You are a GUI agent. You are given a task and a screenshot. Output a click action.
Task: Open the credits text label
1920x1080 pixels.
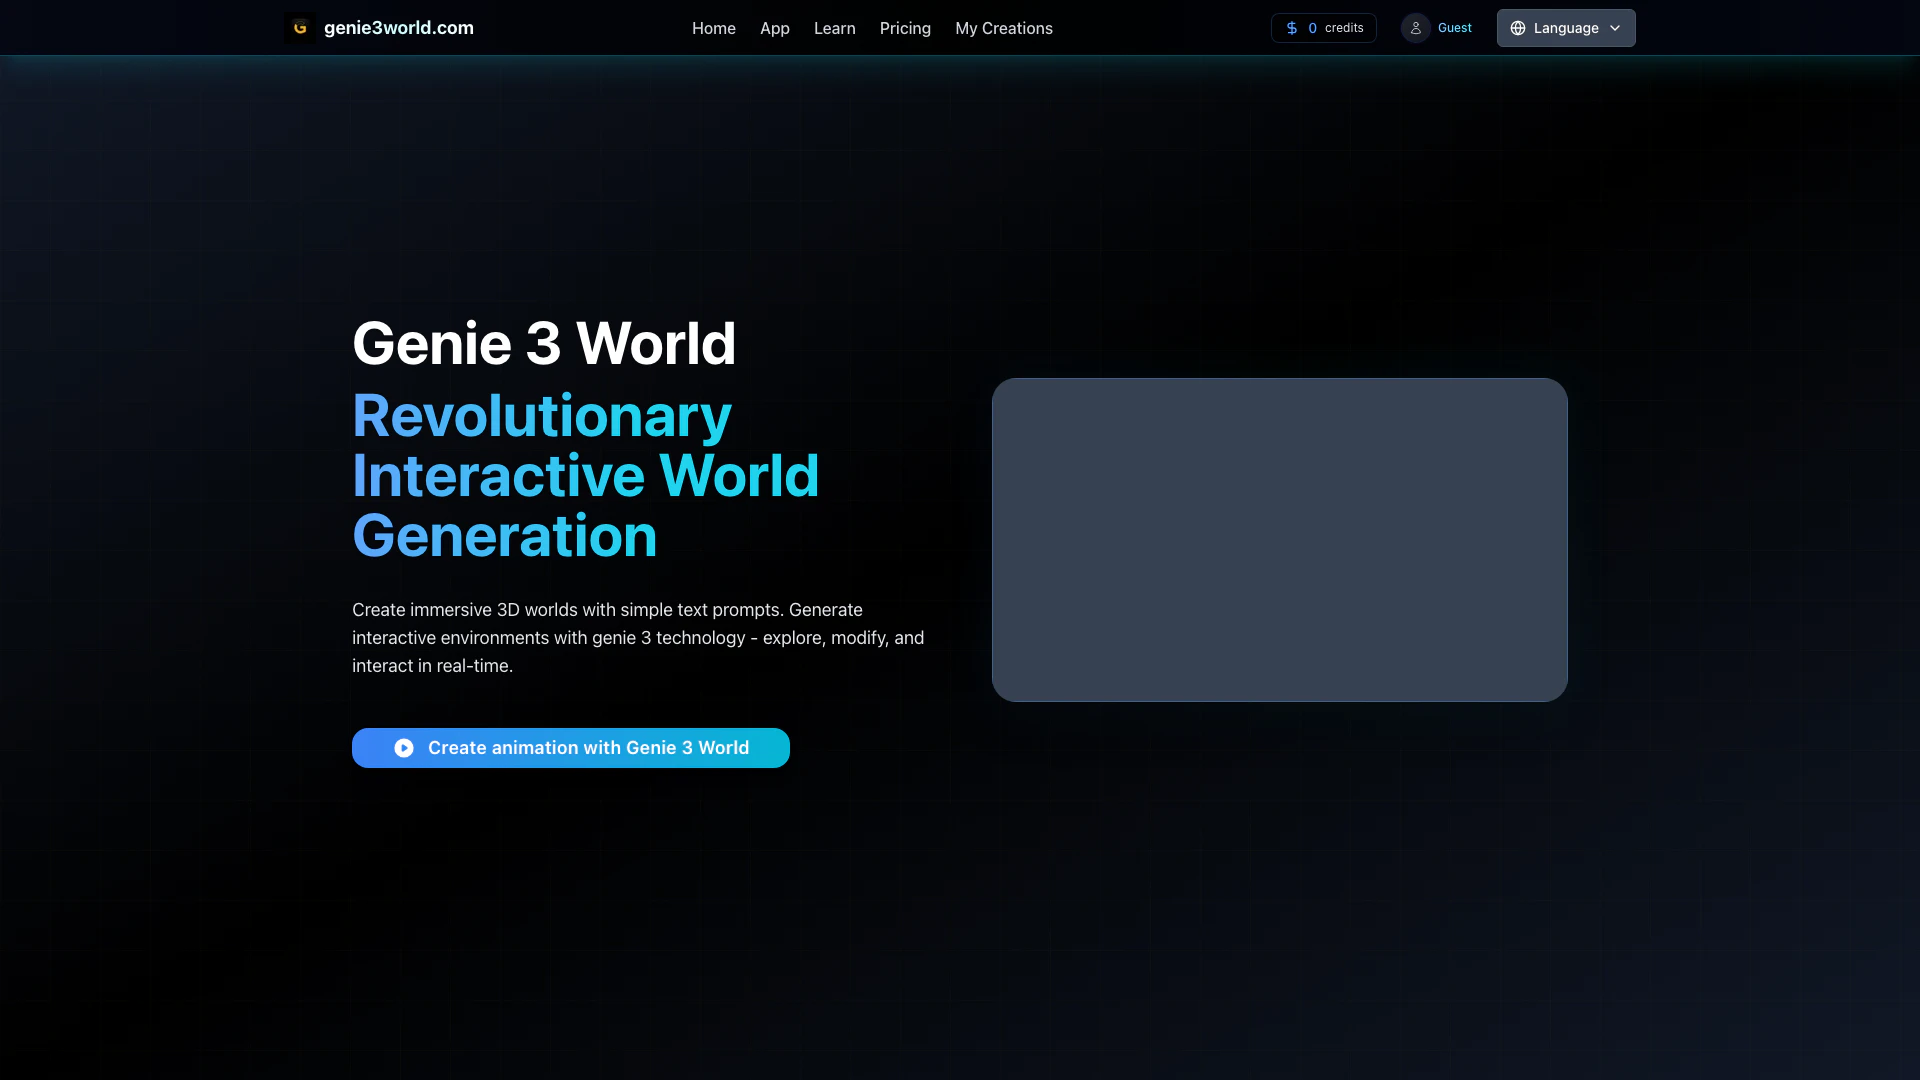[x=1344, y=28]
